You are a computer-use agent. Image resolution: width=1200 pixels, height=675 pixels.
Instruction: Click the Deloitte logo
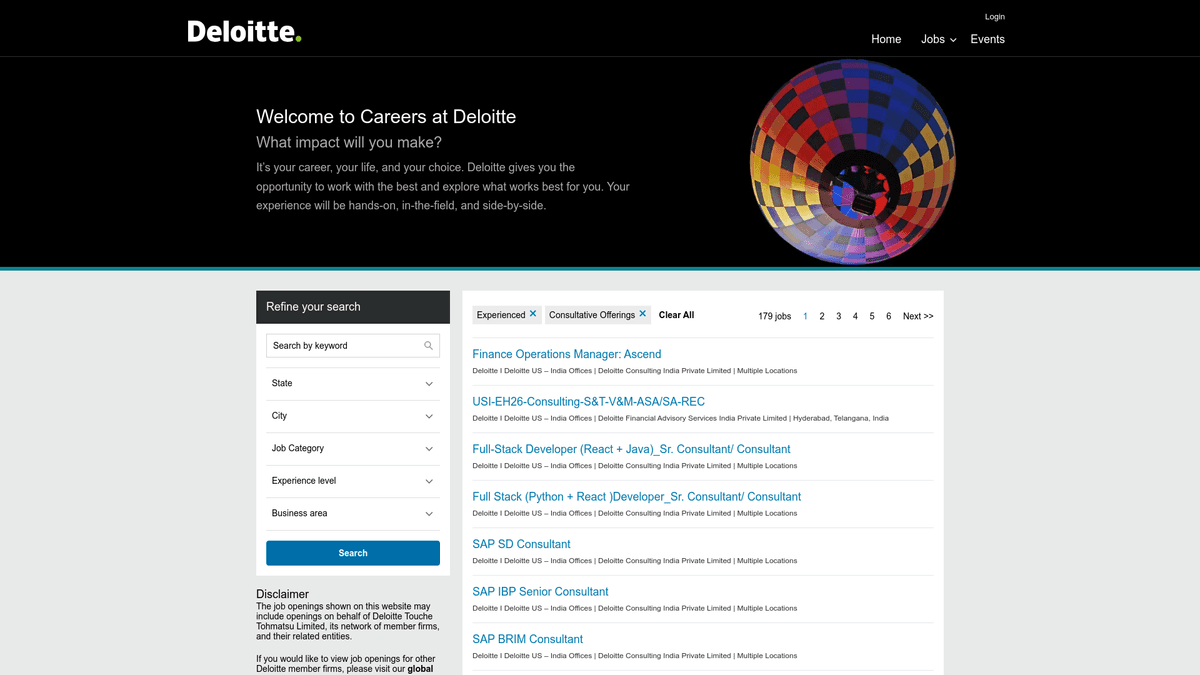pos(244,31)
